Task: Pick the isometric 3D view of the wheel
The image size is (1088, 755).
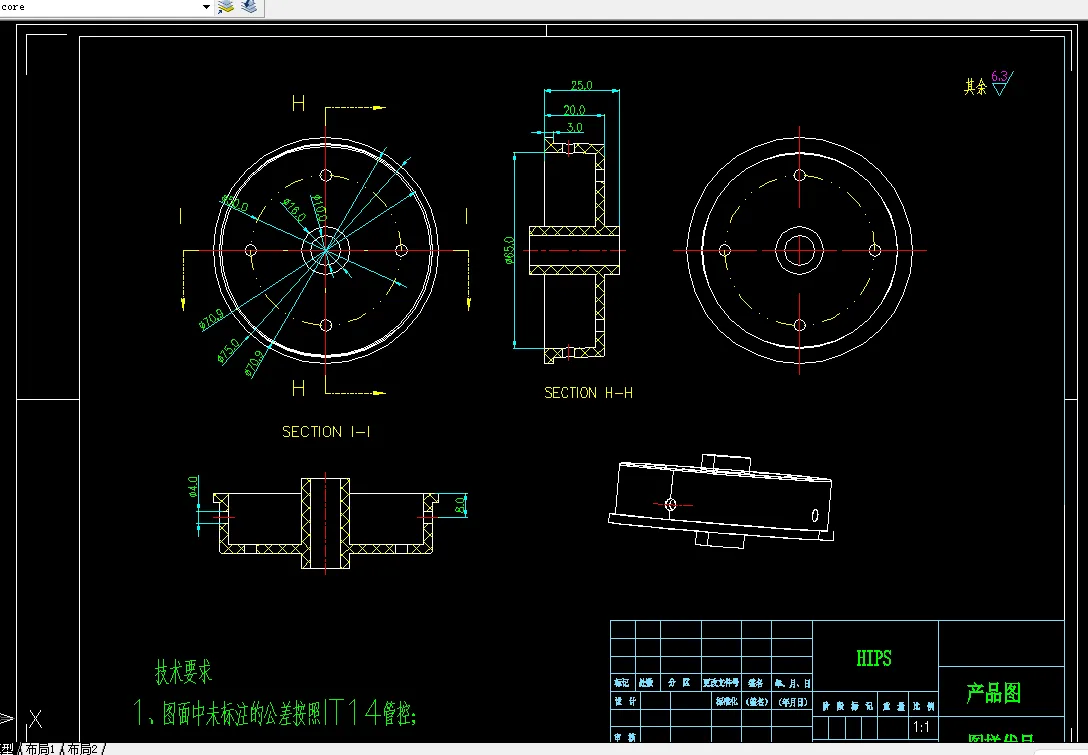Action: pyautogui.click(x=721, y=502)
